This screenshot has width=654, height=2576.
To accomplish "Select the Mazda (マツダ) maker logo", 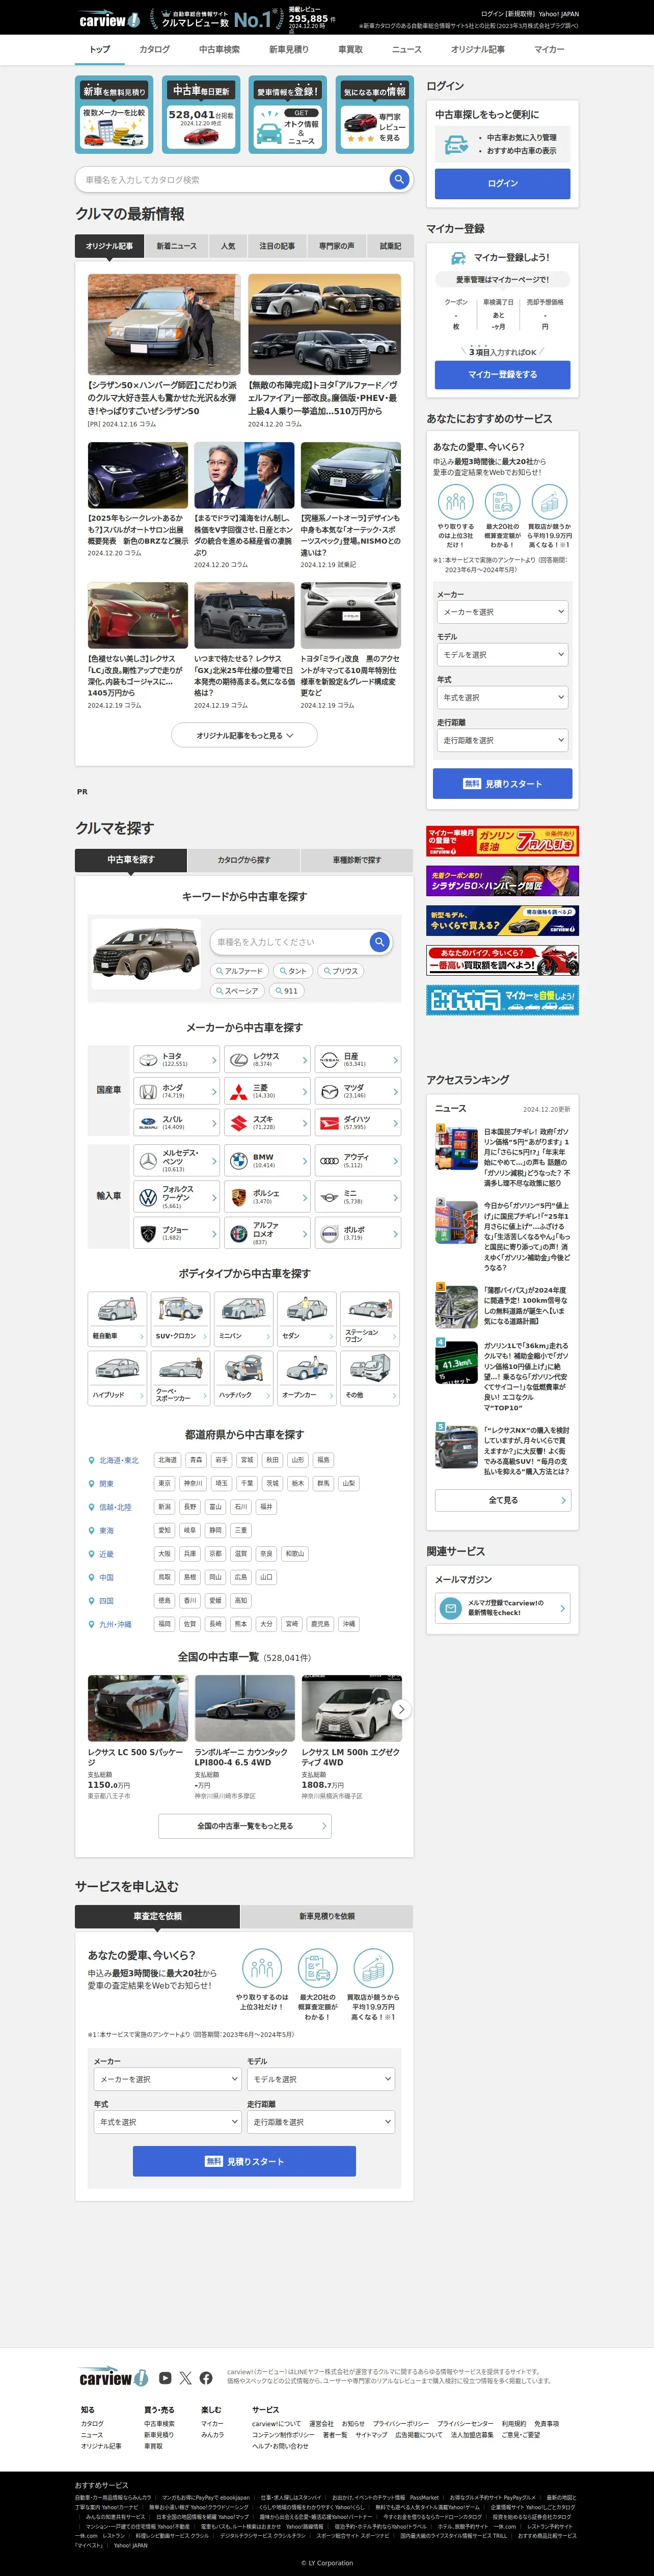I will pyautogui.click(x=329, y=1092).
